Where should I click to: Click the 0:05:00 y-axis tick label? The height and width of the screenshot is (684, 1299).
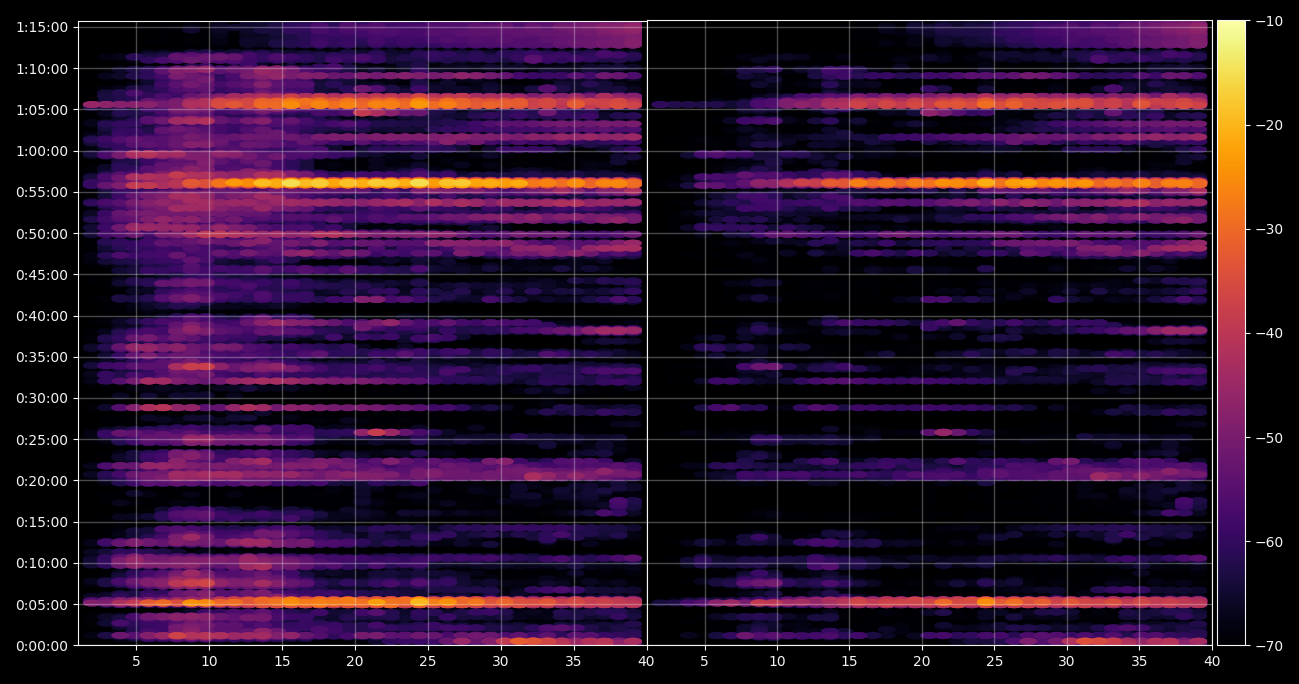(42, 605)
